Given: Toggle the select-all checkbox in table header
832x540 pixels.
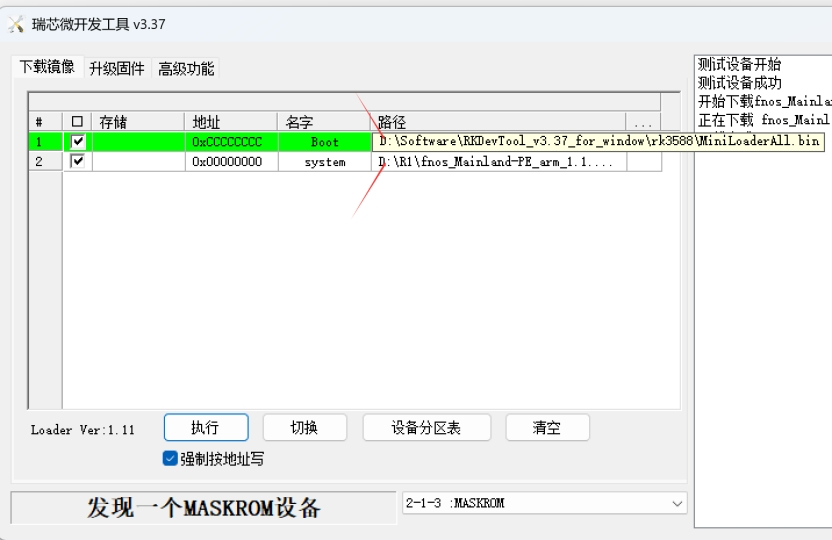Looking at the screenshot, I should click(x=77, y=123).
